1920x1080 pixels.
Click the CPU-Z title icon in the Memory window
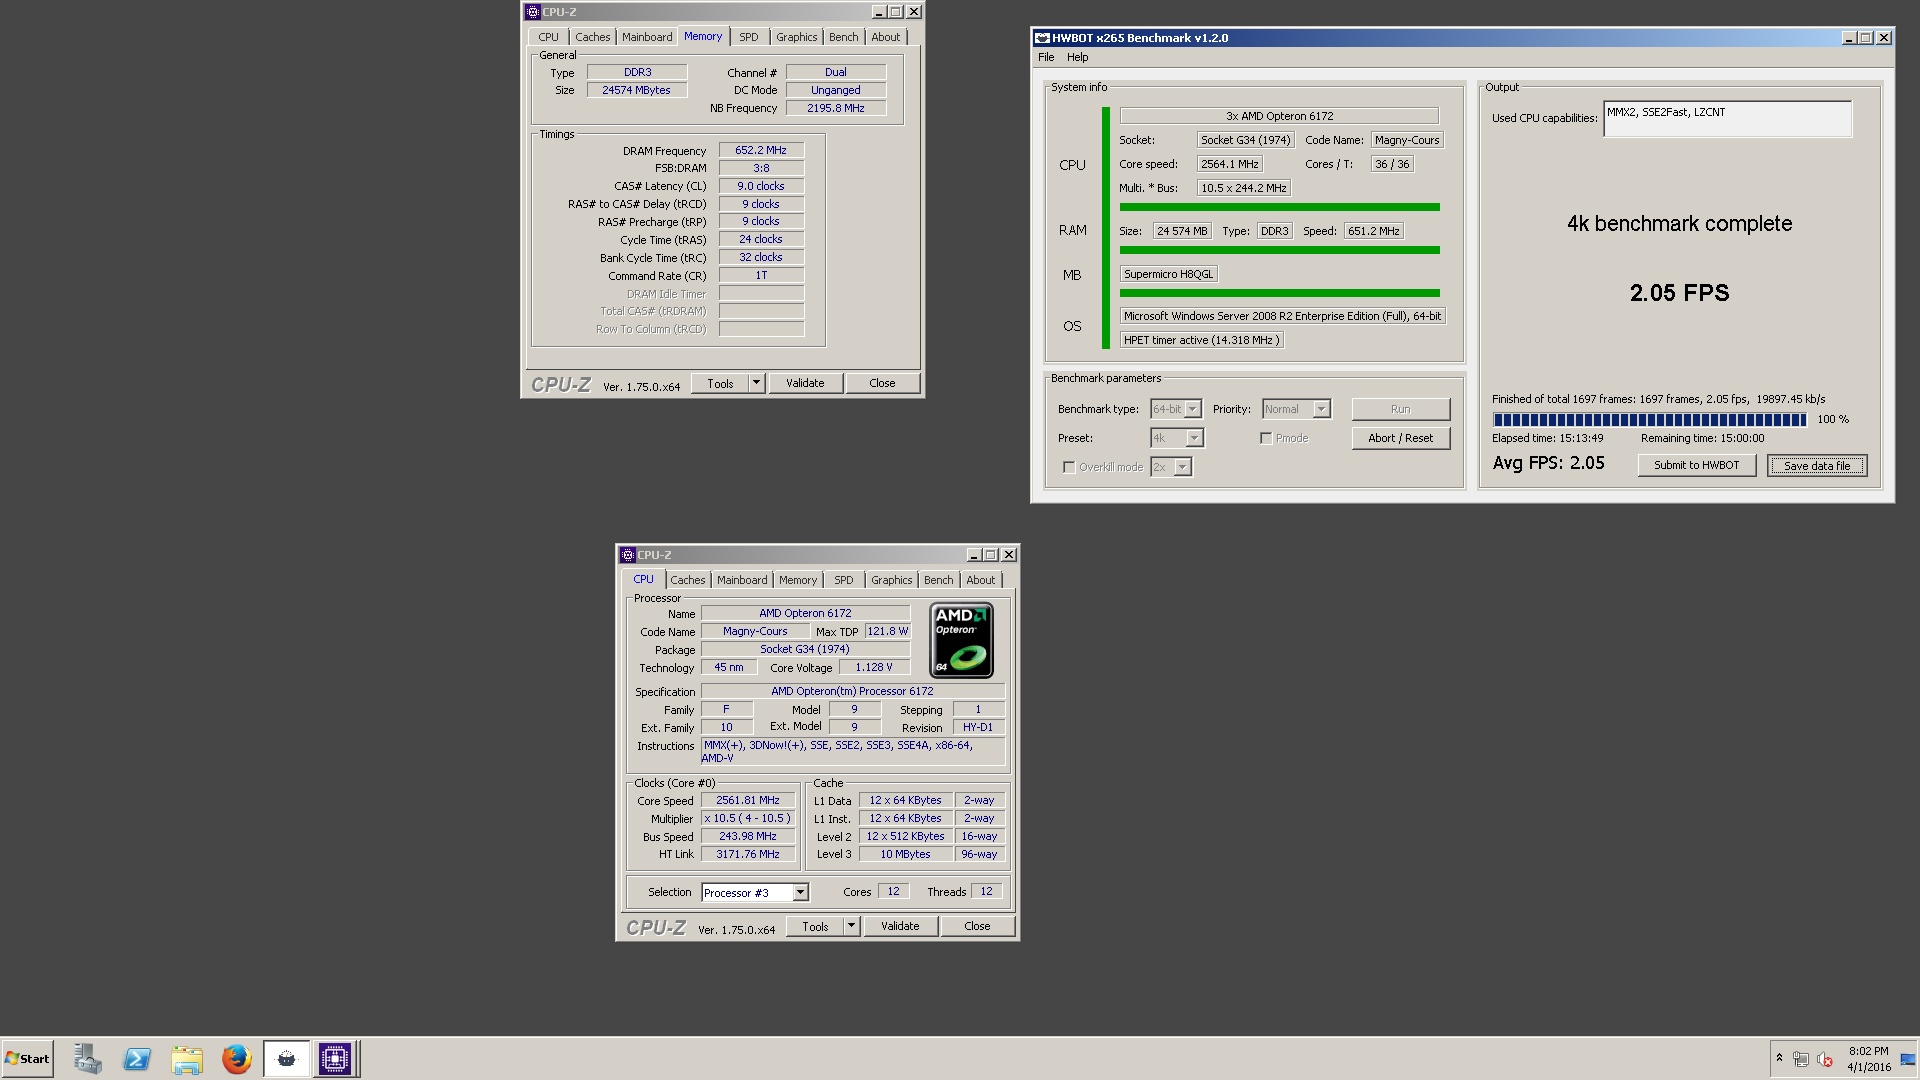pos(533,12)
